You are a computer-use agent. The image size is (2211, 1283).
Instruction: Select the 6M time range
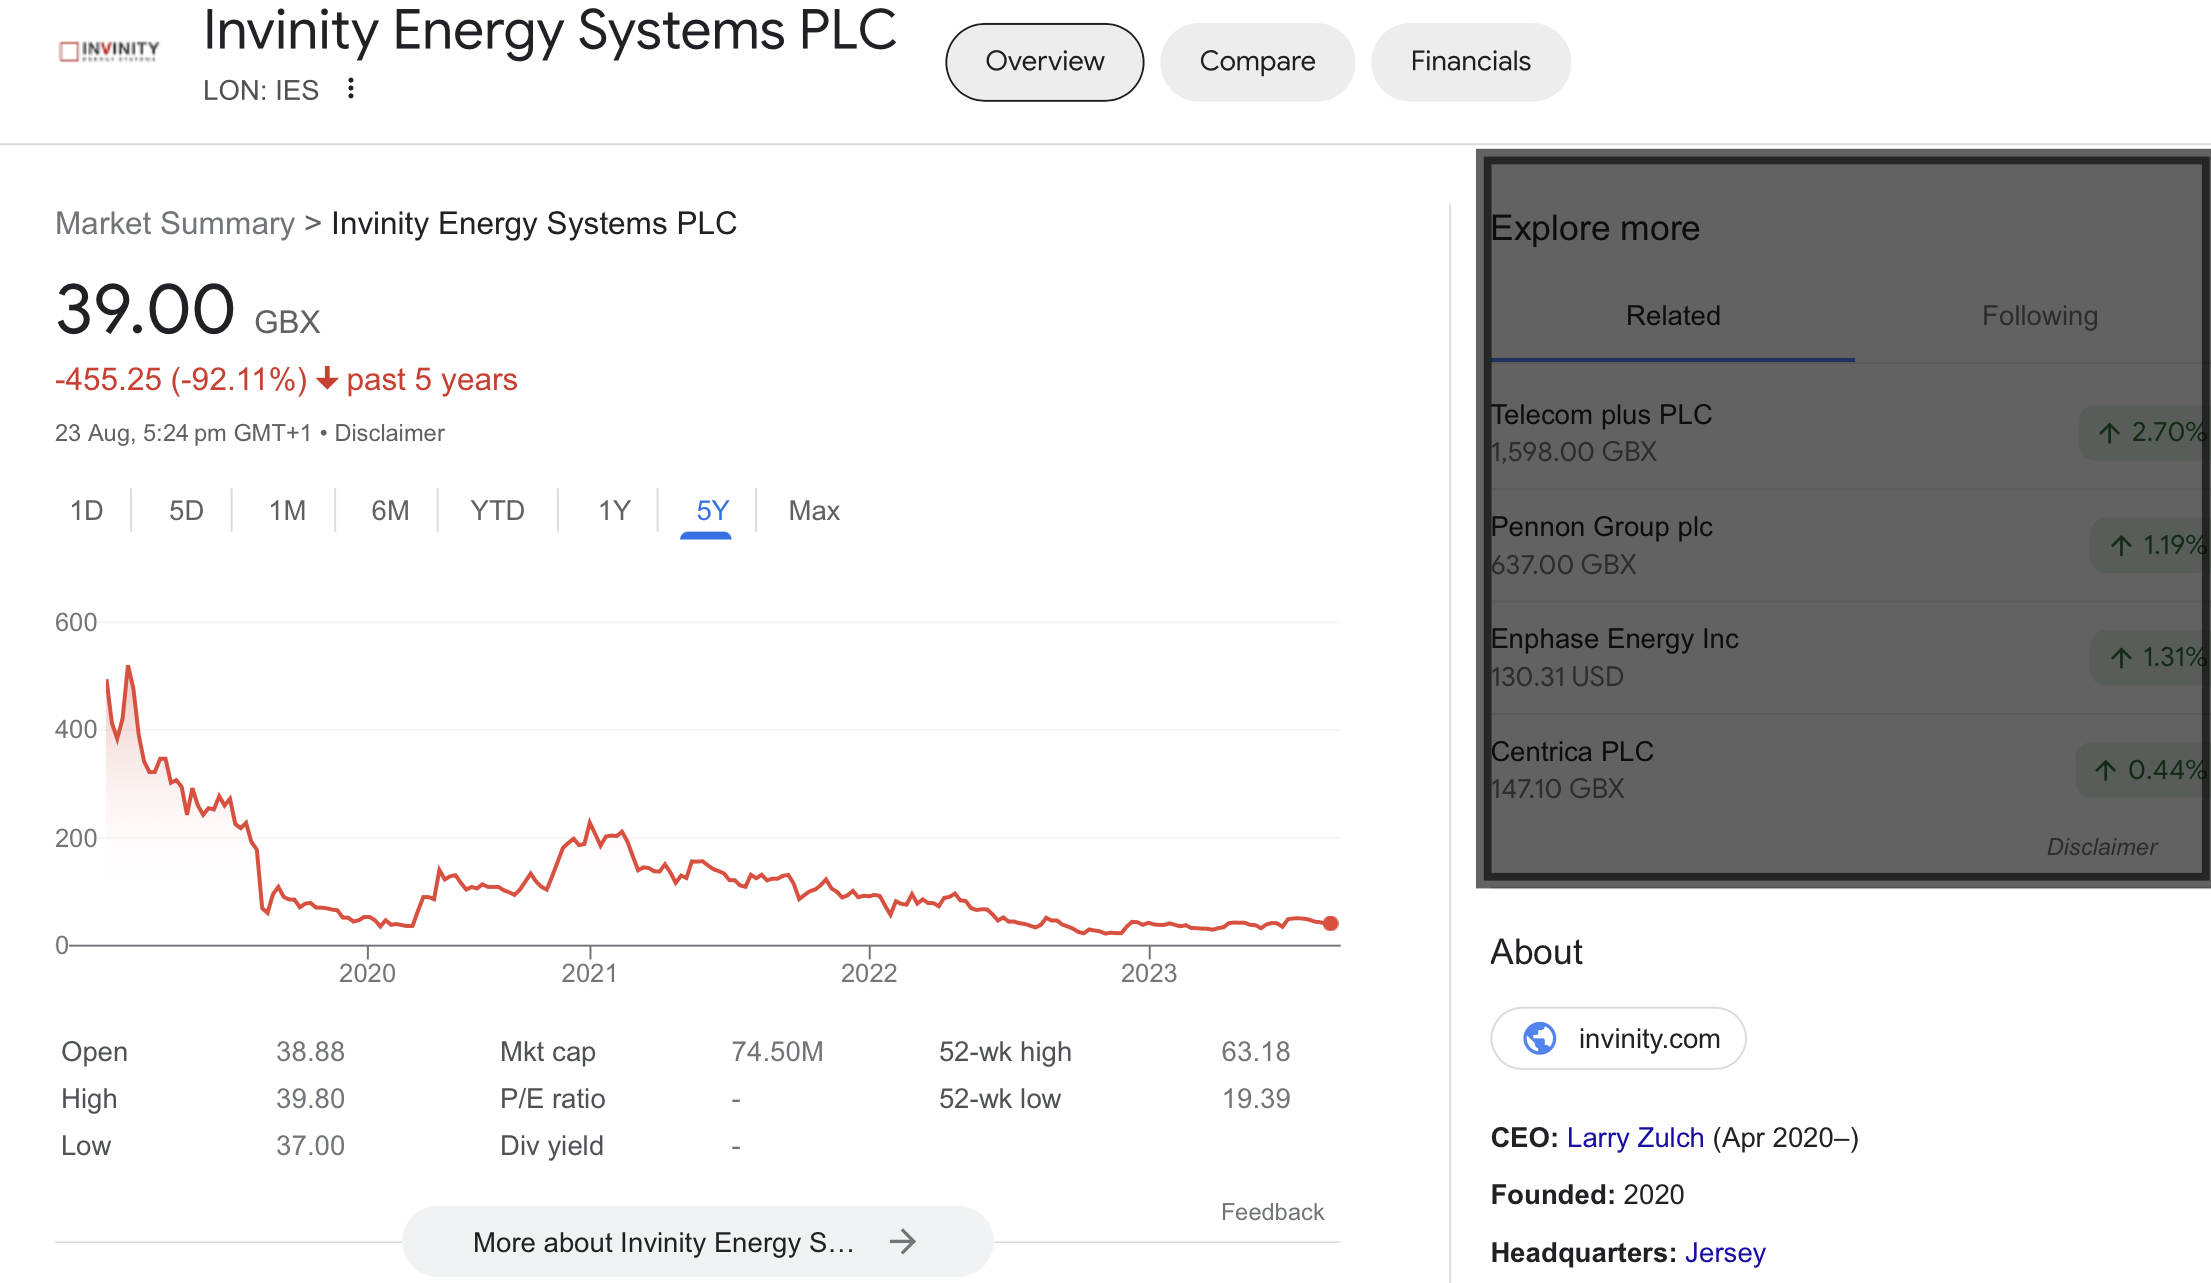coord(390,511)
